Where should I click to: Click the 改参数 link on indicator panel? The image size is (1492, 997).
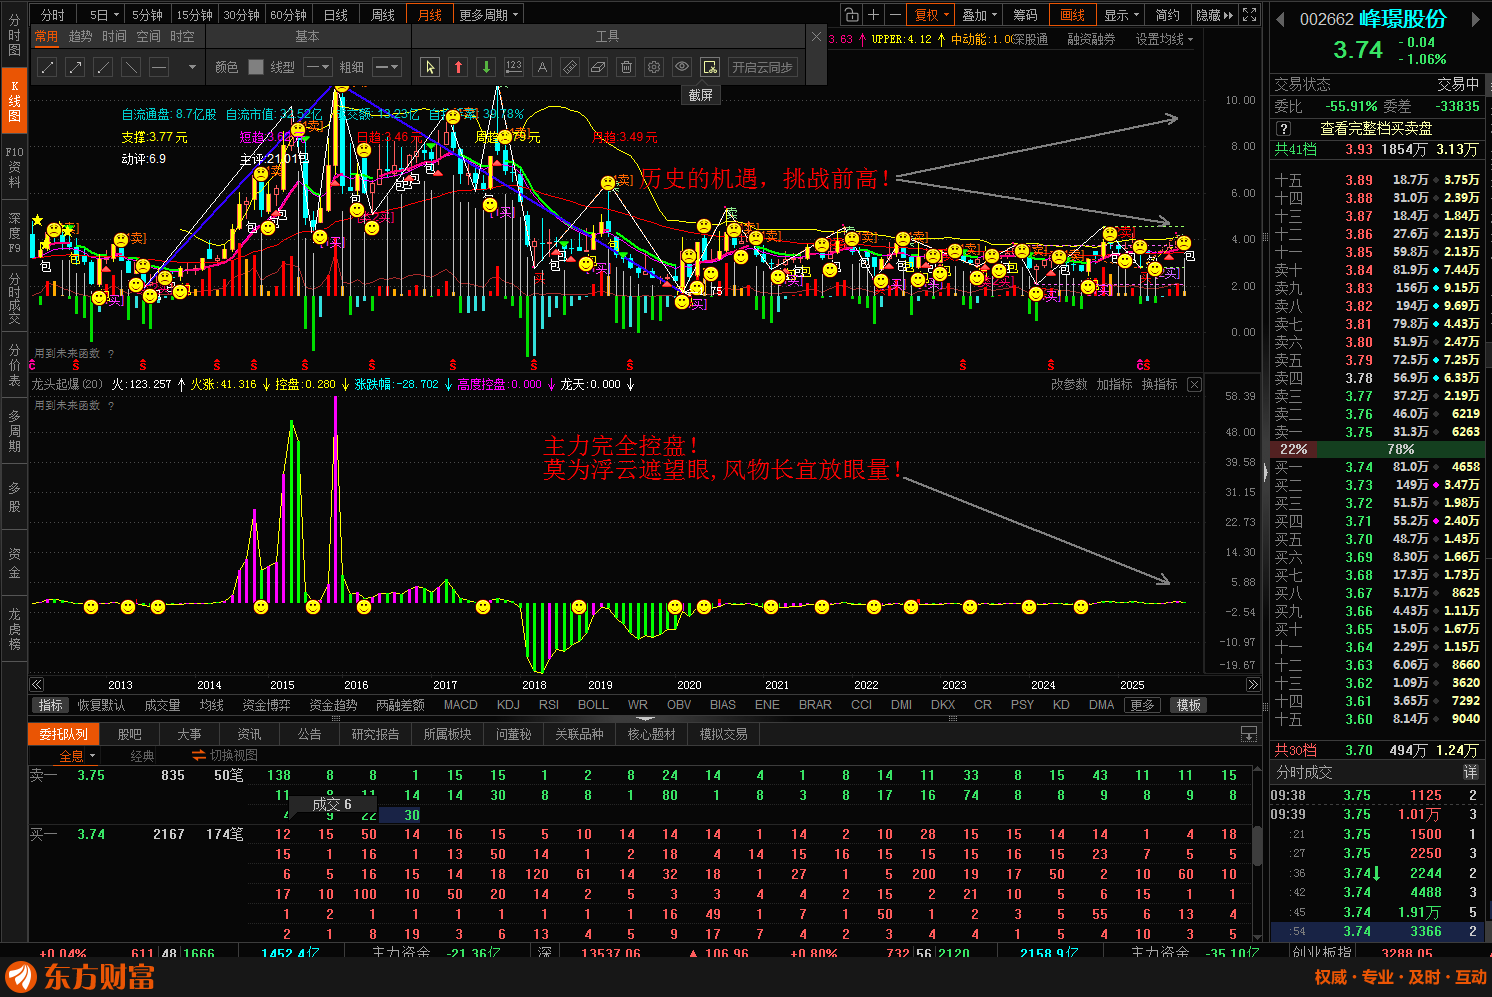[x=1068, y=384]
